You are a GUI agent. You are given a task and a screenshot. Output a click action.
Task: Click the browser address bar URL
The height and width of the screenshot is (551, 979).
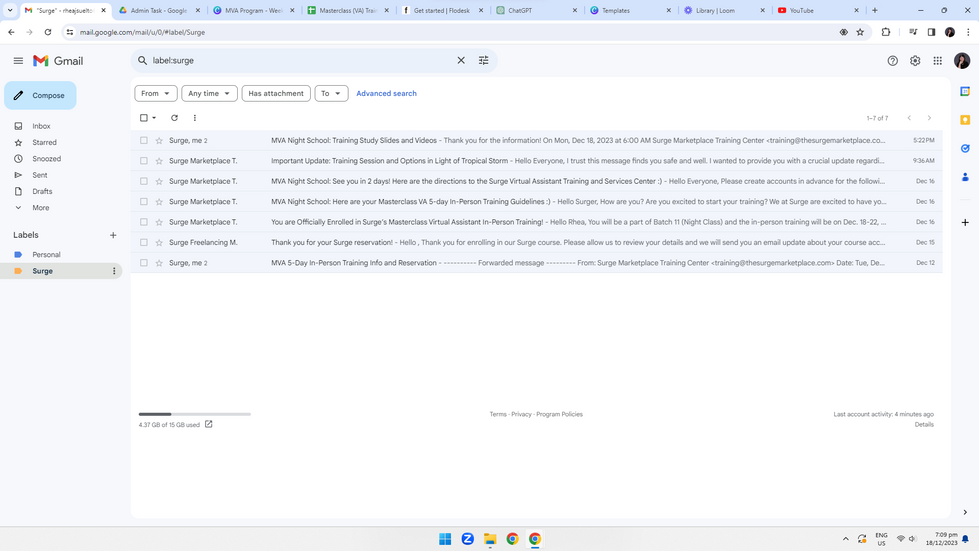pyautogui.click(x=142, y=32)
